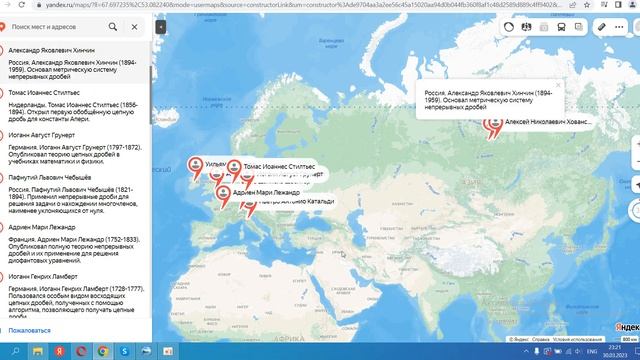Image resolution: width=640 pixels, height=360 pixels.
Task: Open the 'Условия использования' link
Action: click(x=578, y=339)
